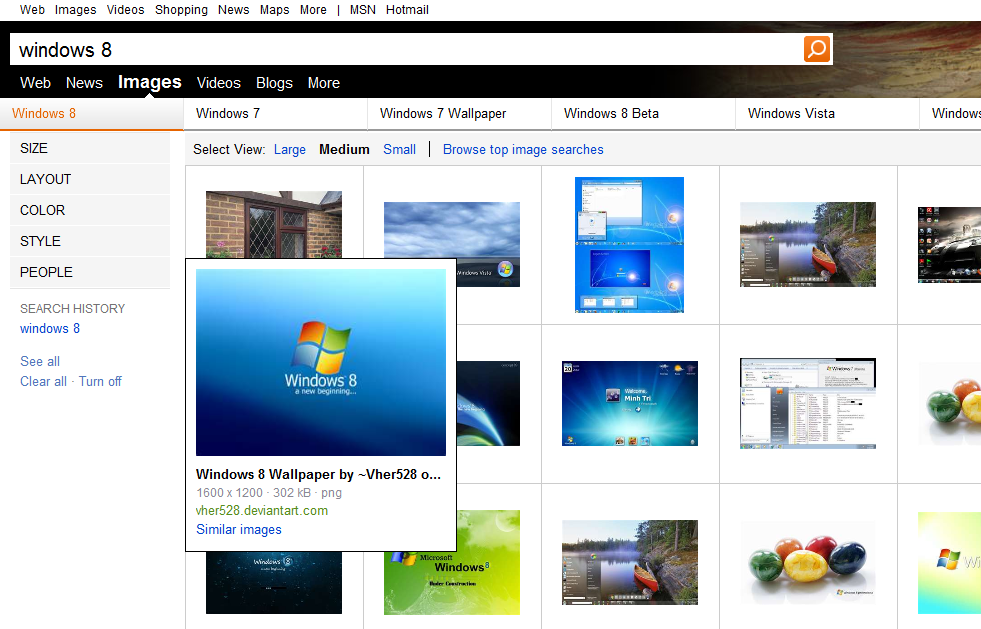Expand the PEOPLE filter
981x629 pixels.
(x=90, y=272)
